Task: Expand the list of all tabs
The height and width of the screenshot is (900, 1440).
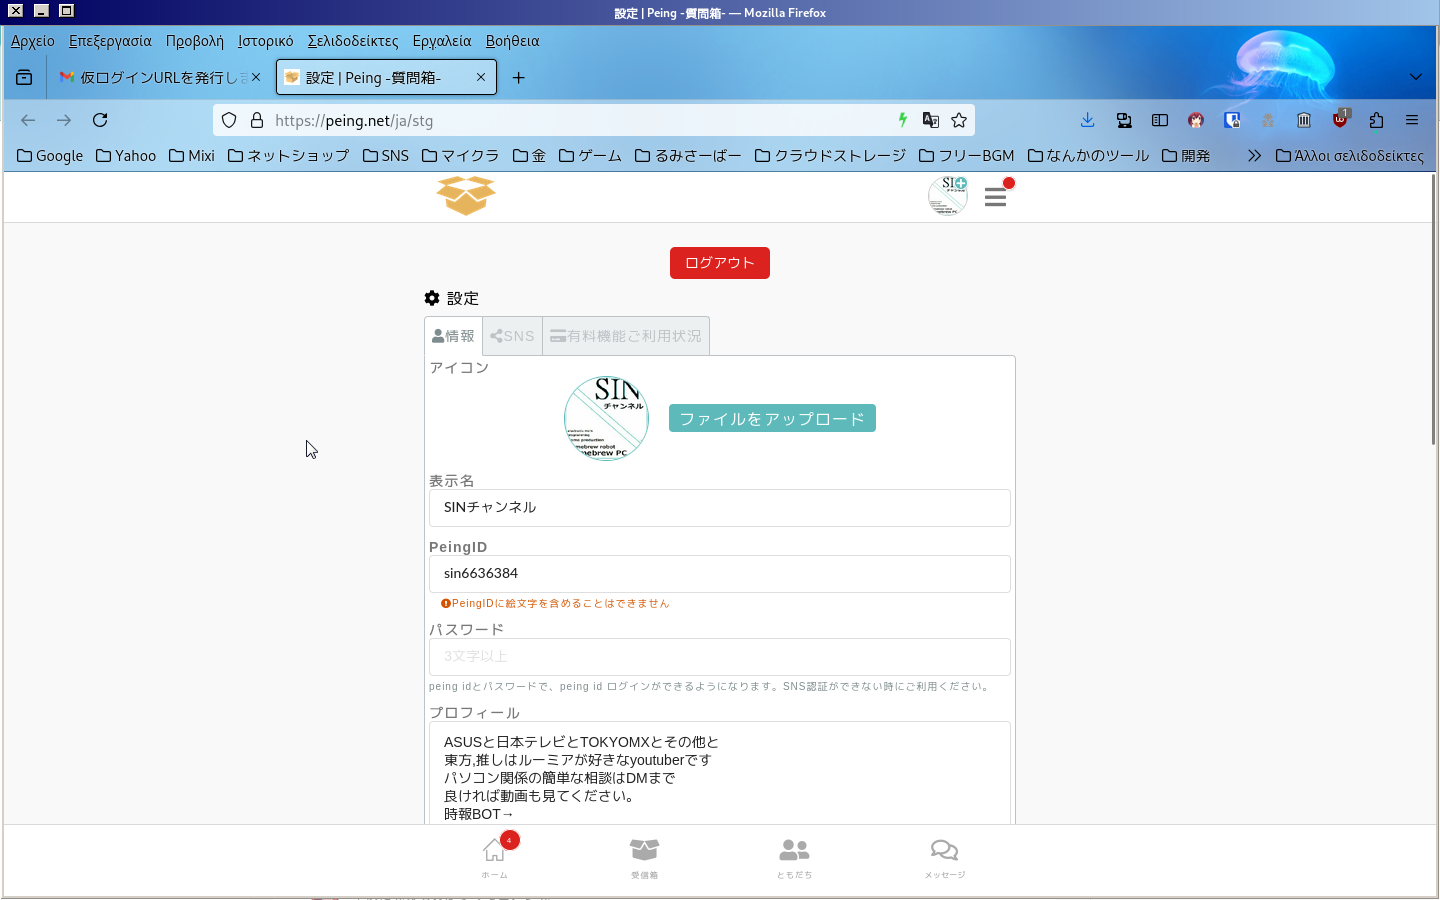Action: [1415, 77]
